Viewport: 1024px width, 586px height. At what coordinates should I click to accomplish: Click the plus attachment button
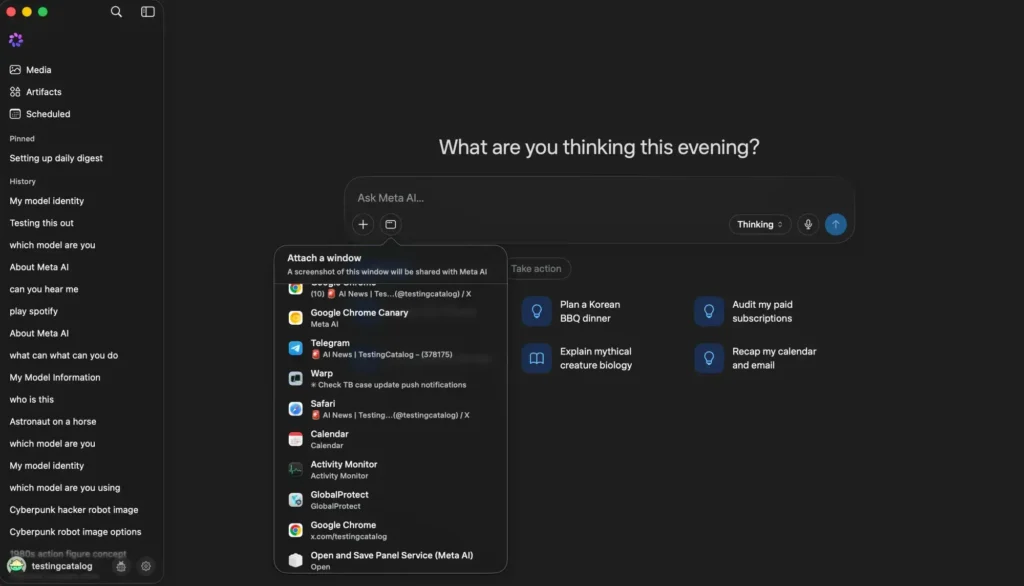point(363,225)
